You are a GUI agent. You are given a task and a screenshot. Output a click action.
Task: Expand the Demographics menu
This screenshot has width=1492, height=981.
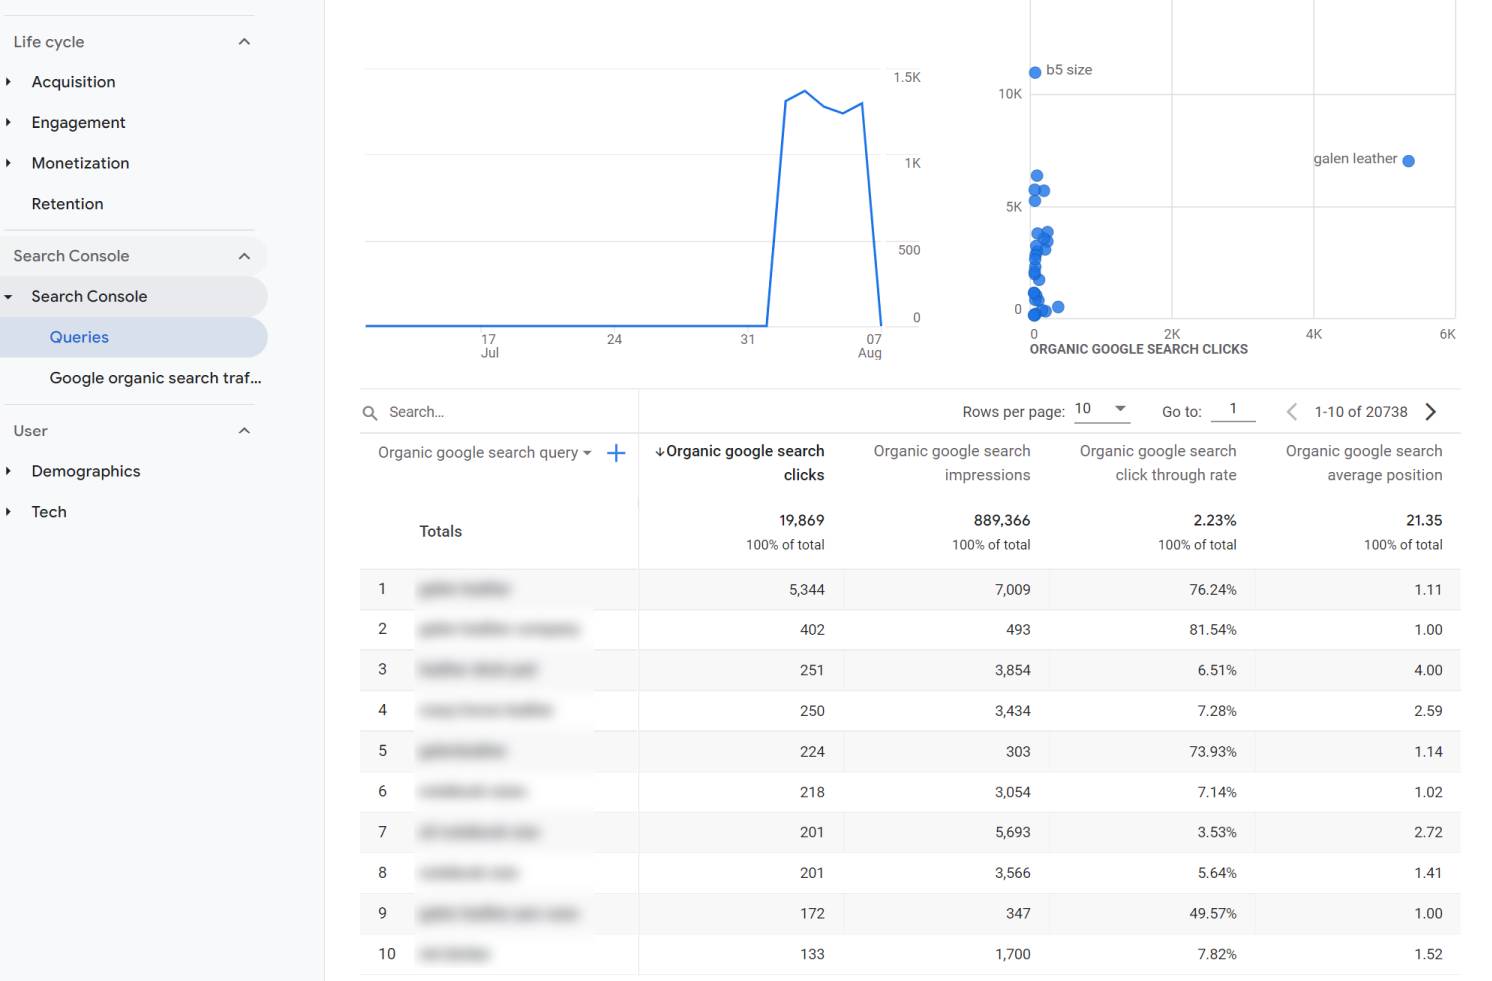pos(8,471)
